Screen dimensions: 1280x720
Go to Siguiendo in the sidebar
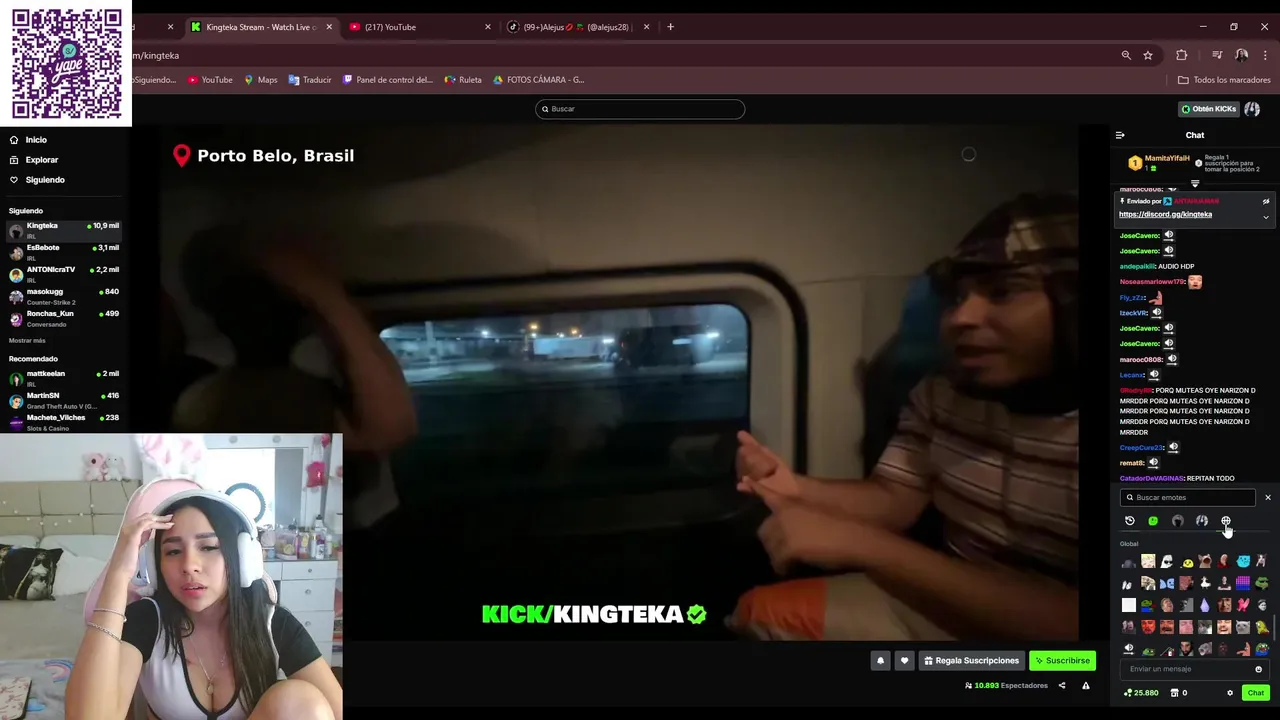44,180
